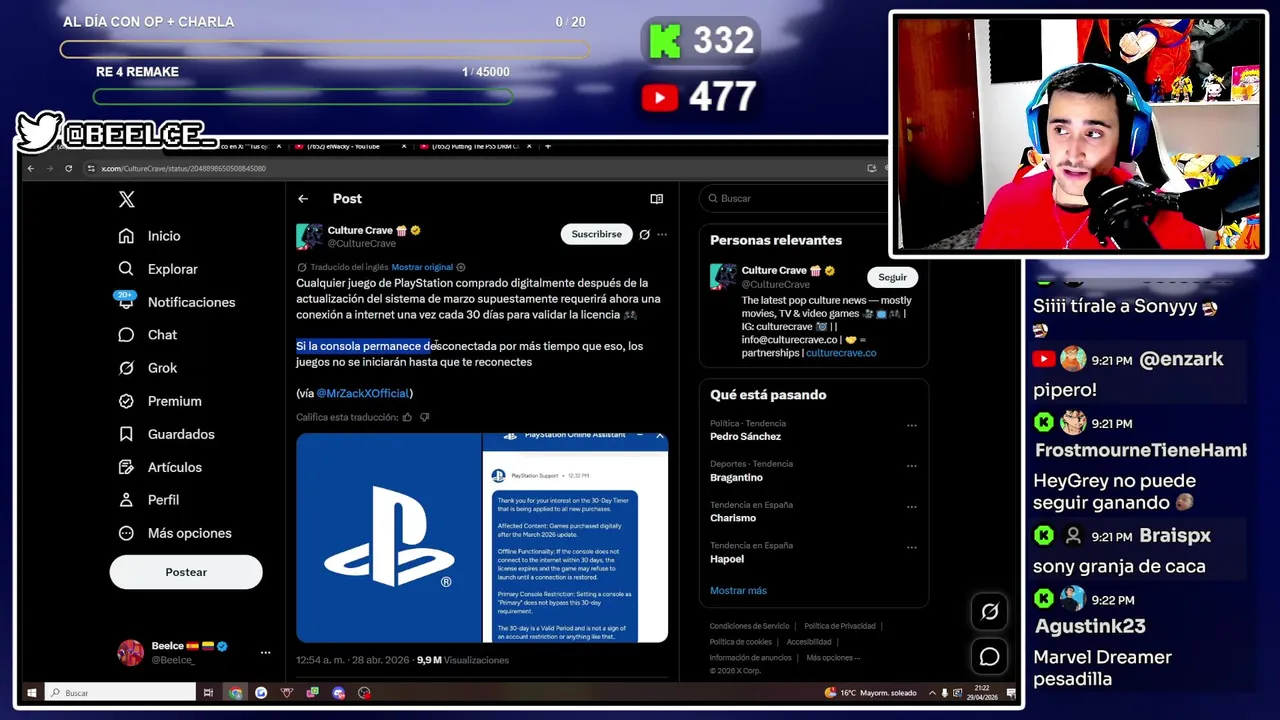Open three-dot menu on Culture Crave post
Image resolution: width=1280 pixels, height=720 pixels.
coord(662,234)
